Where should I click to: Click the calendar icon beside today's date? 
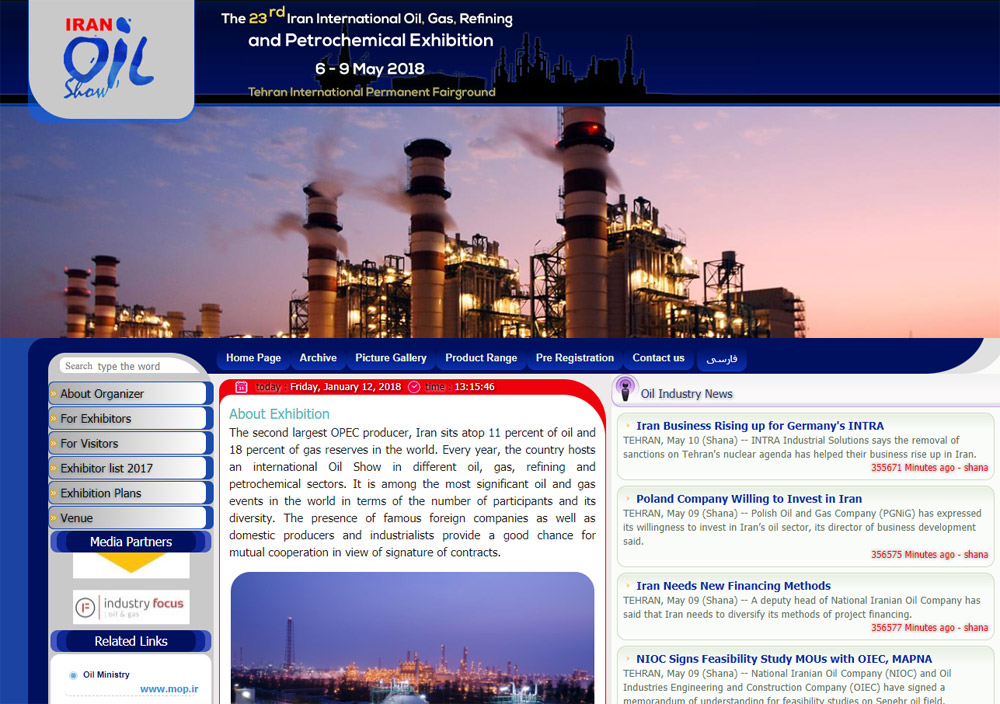(x=241, y=387)
